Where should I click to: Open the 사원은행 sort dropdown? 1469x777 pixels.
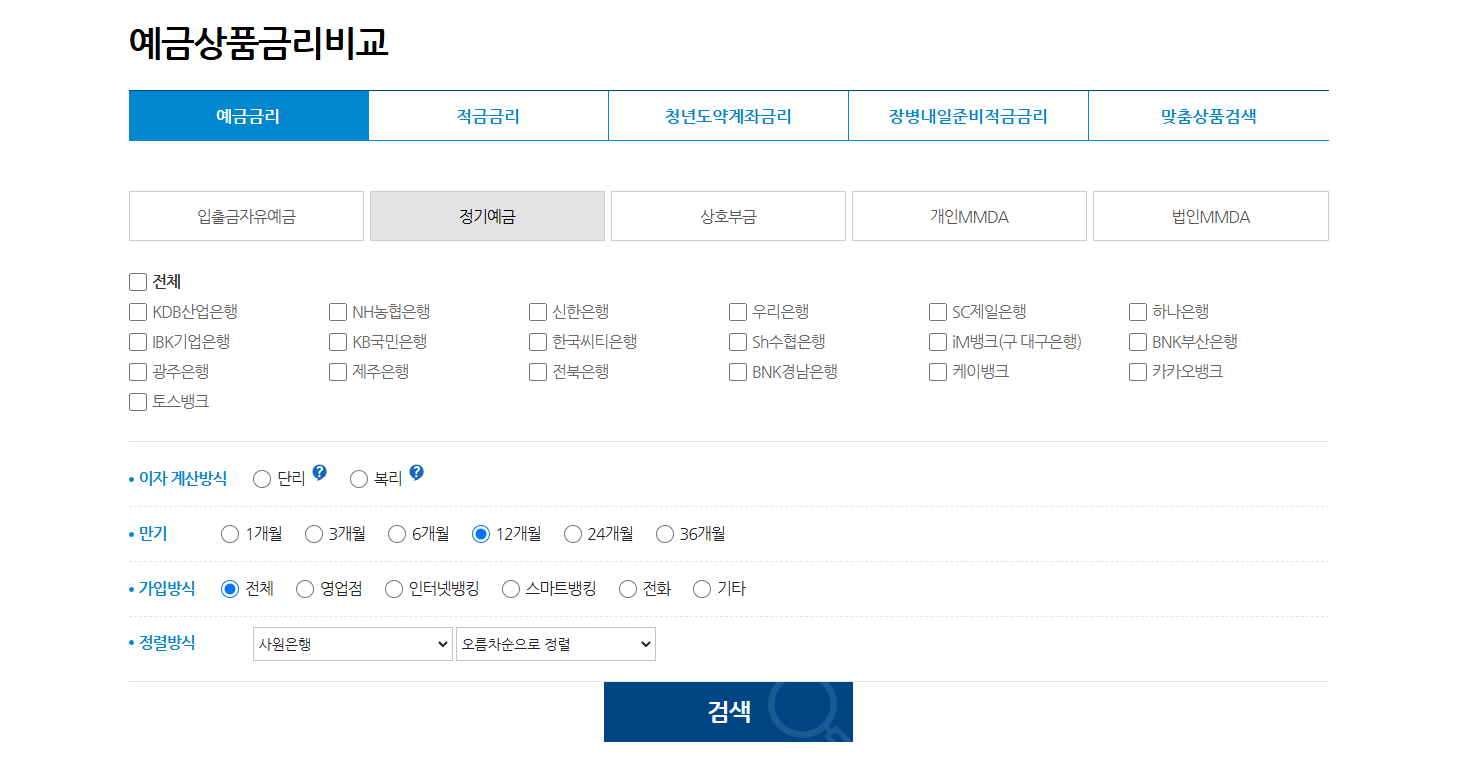point(353,644)
